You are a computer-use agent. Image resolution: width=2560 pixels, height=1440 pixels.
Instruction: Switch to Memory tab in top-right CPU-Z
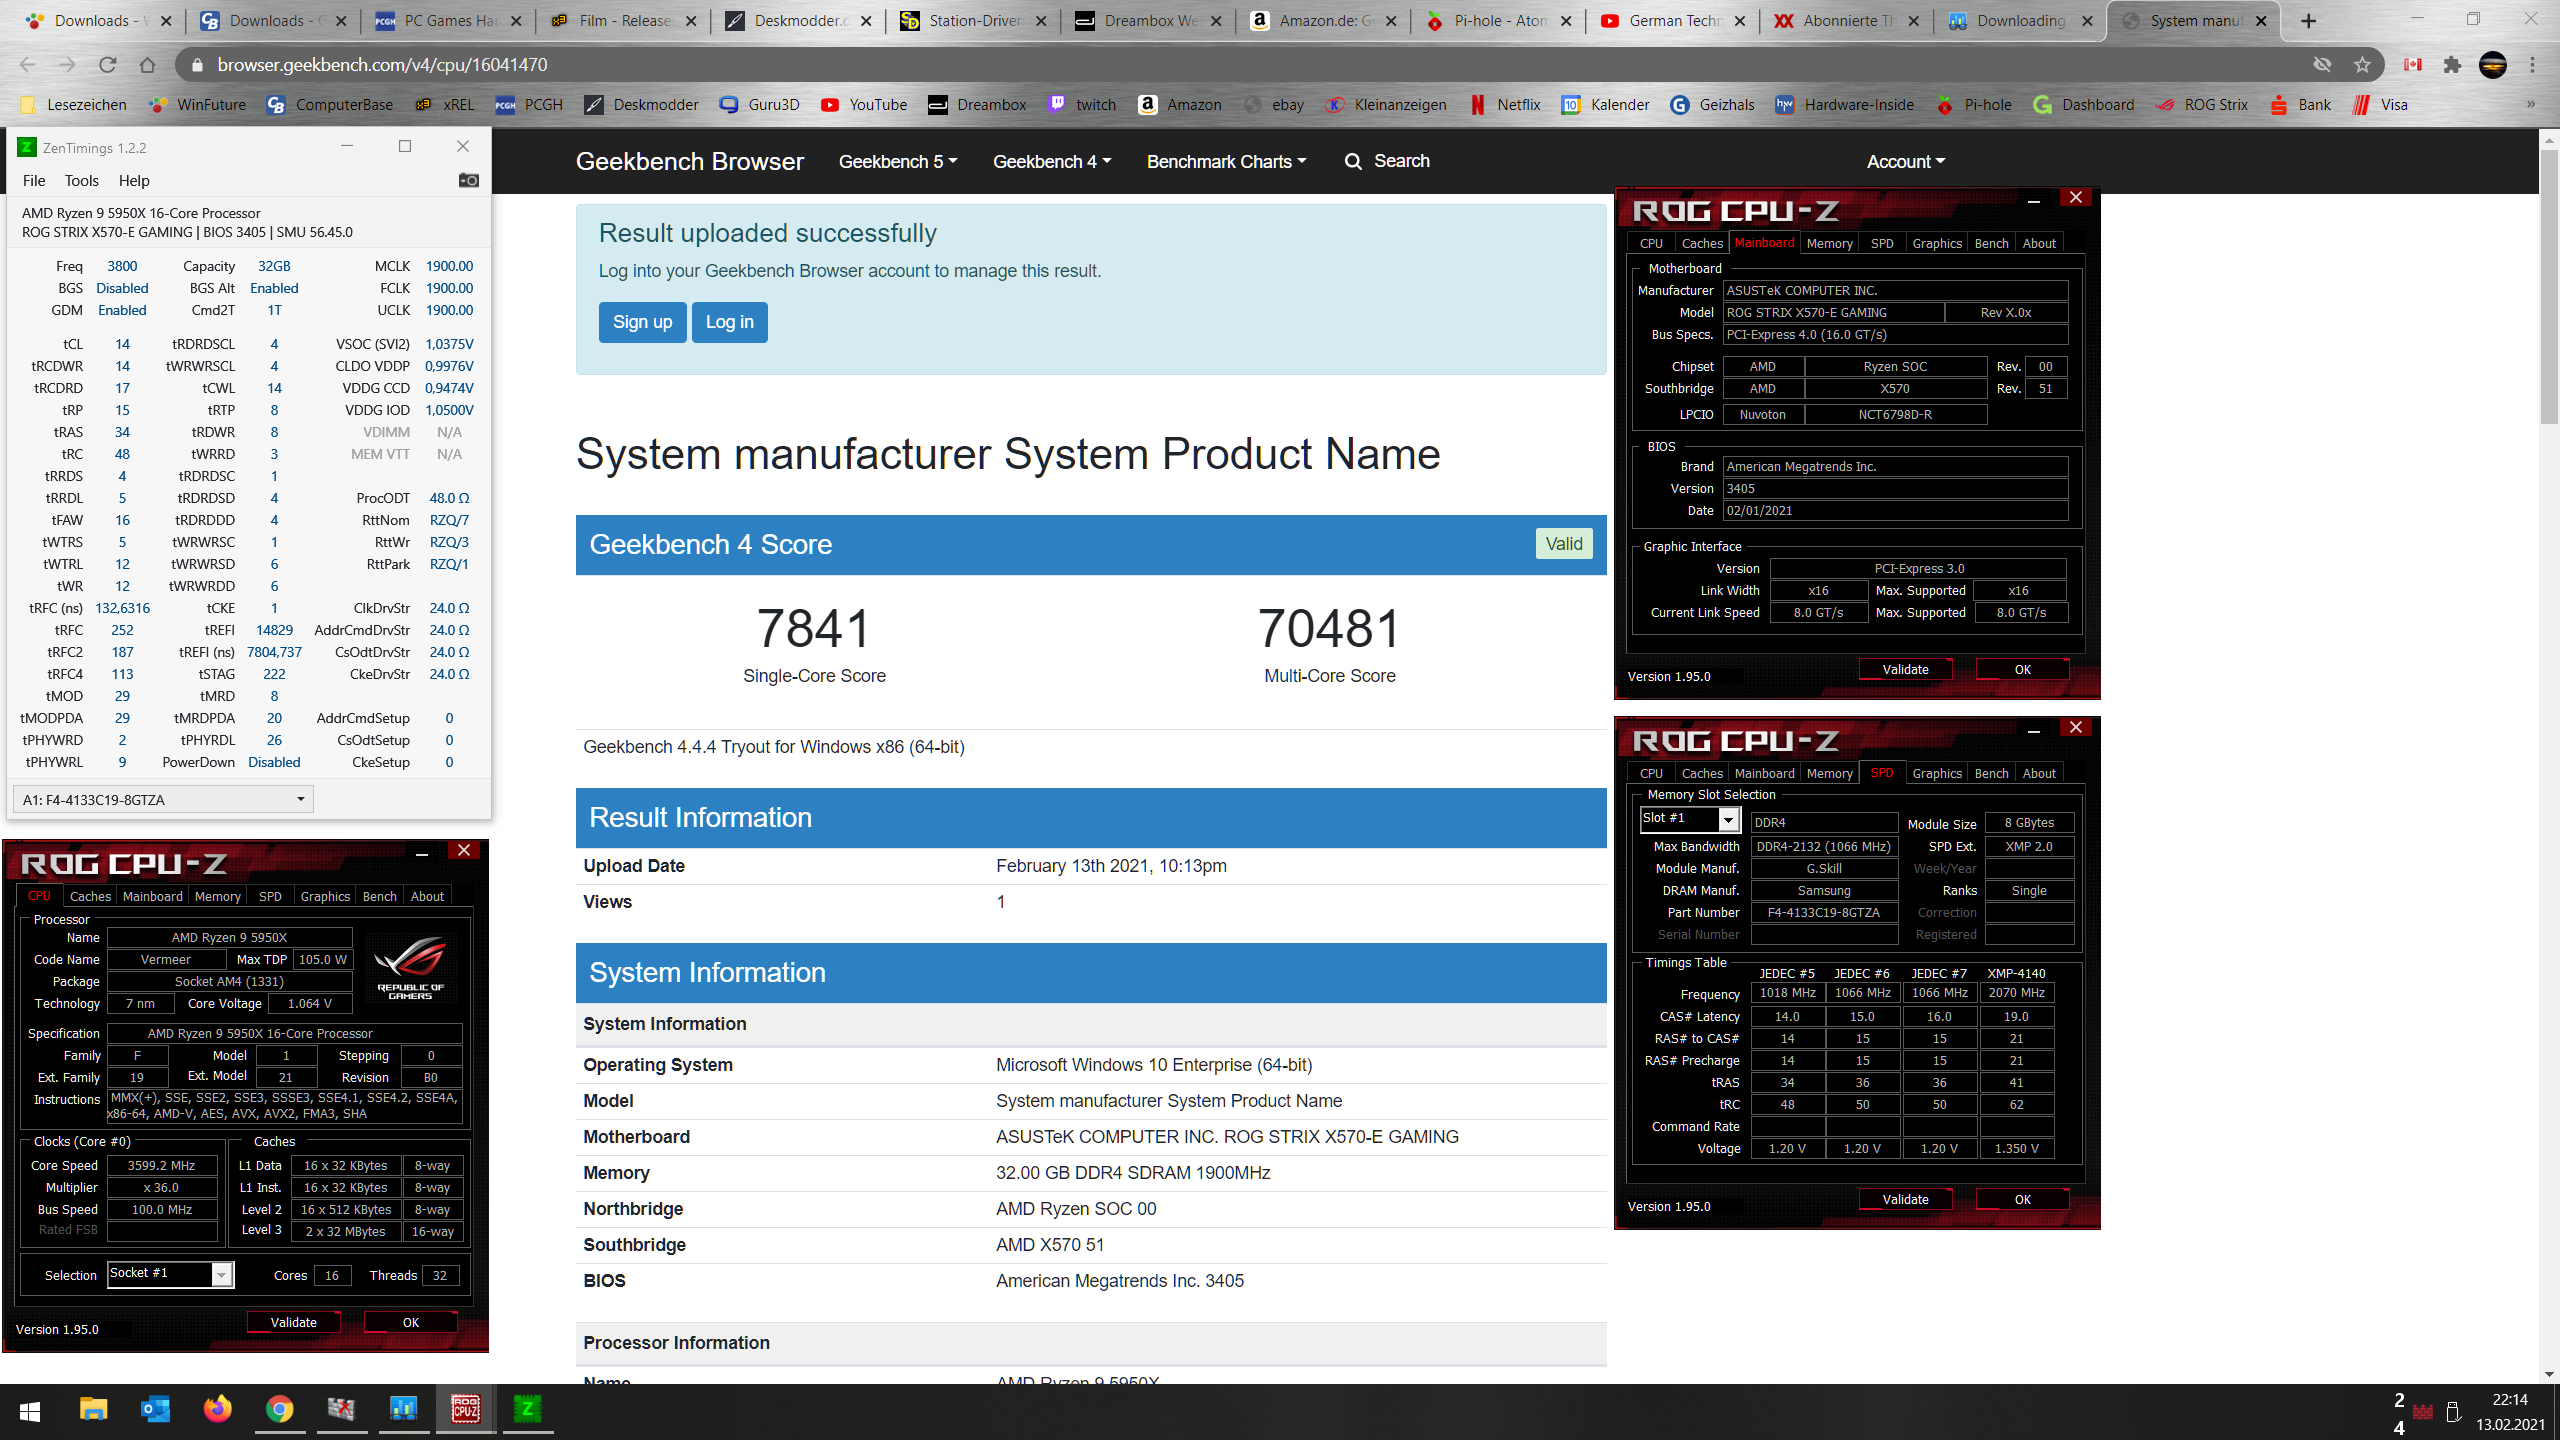1829,243
